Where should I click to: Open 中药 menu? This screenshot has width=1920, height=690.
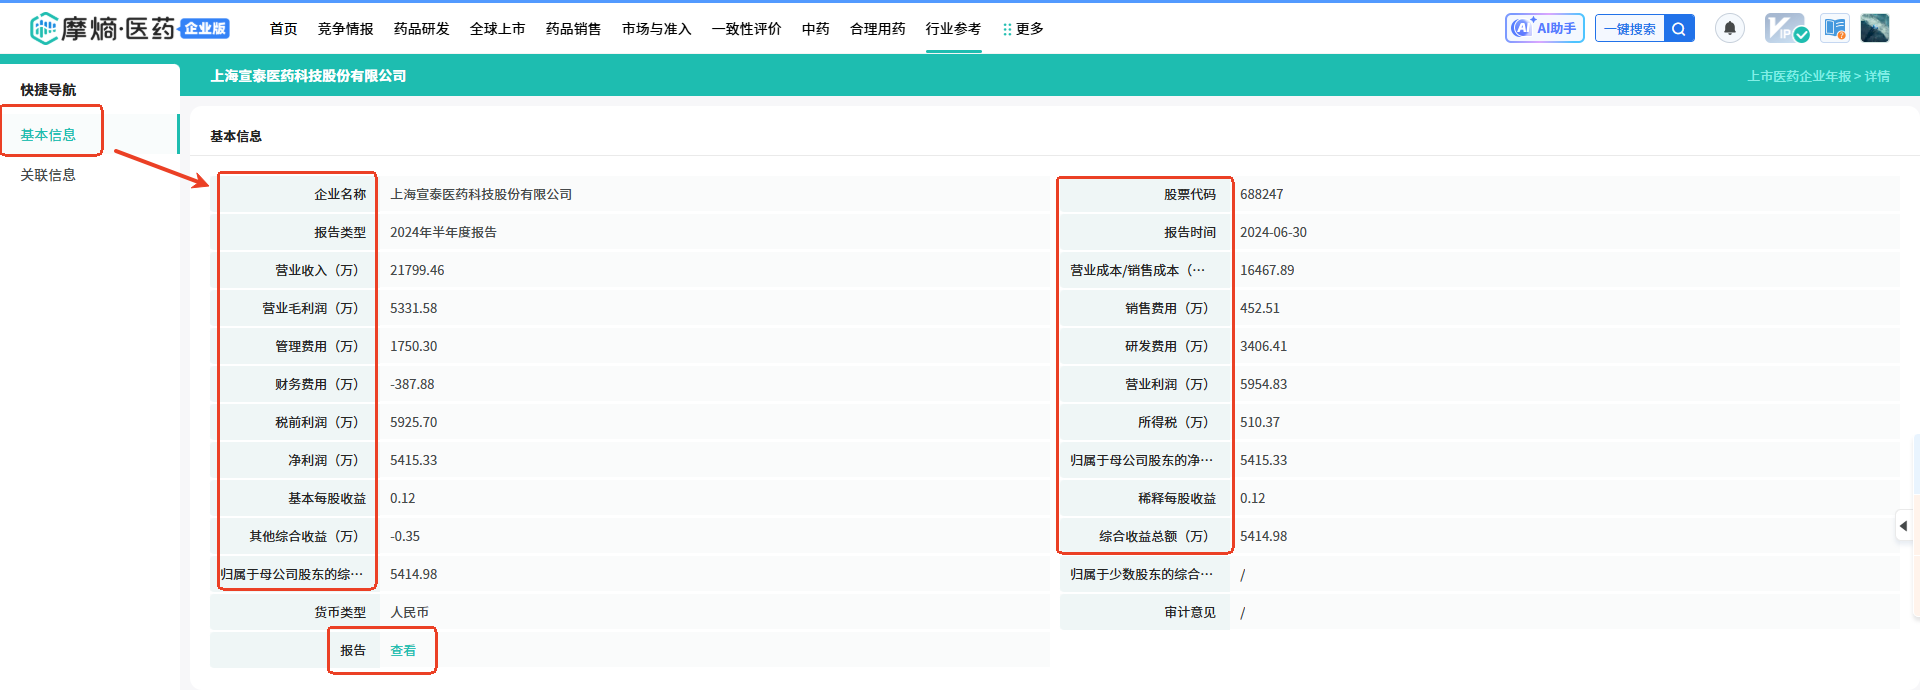coord(815,29)
